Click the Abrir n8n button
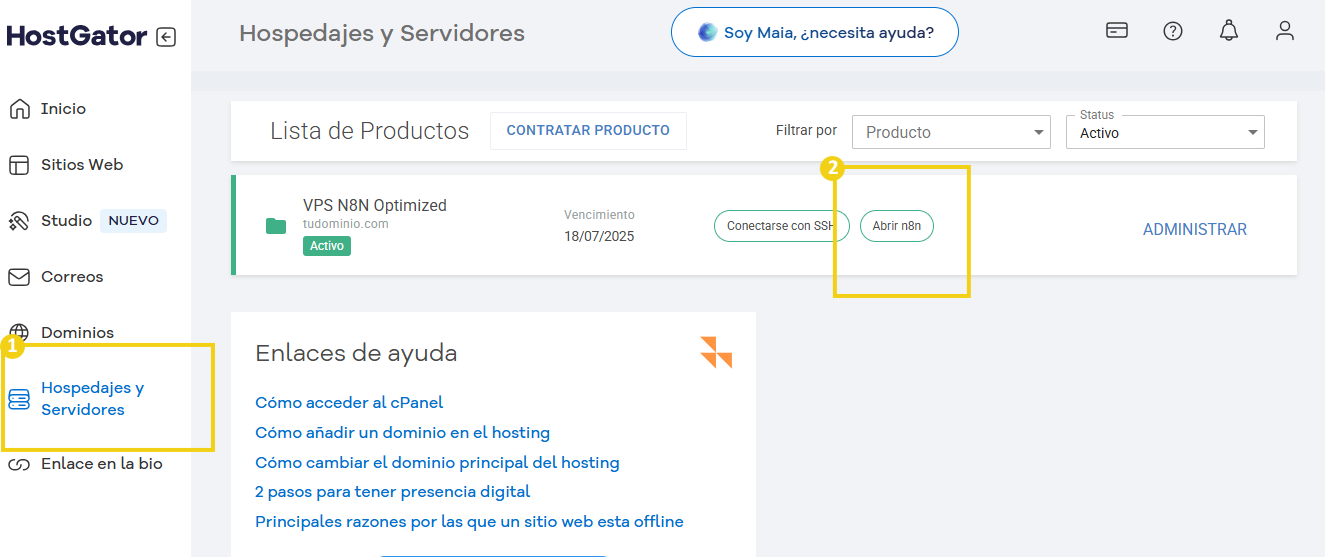1325x557 pixels. pyautogui.click(x=897, y=226)
